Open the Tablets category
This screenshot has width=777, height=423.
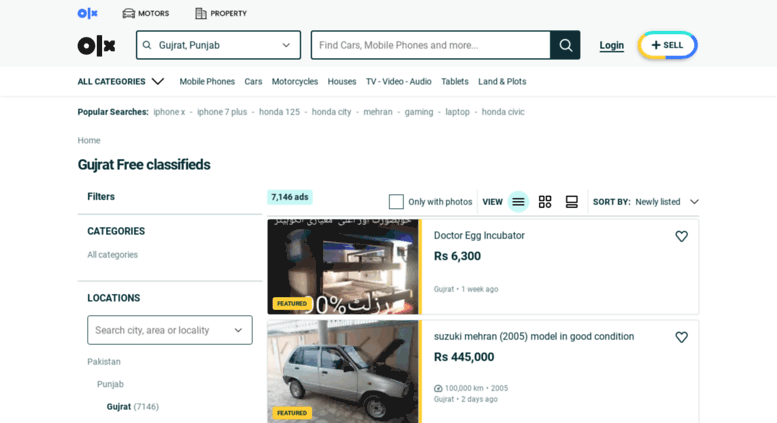(455, 81)
